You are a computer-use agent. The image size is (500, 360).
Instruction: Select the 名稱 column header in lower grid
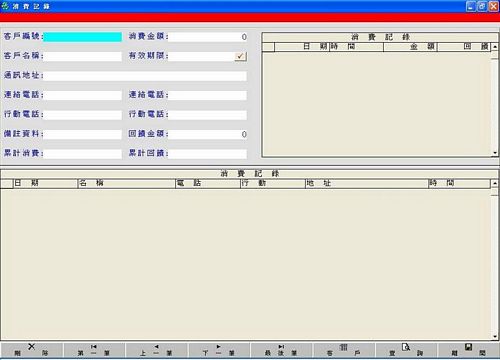(126, 183)
